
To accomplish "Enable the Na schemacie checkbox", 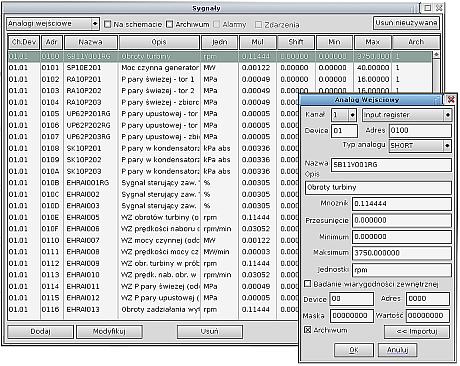I will pos(108,24).
